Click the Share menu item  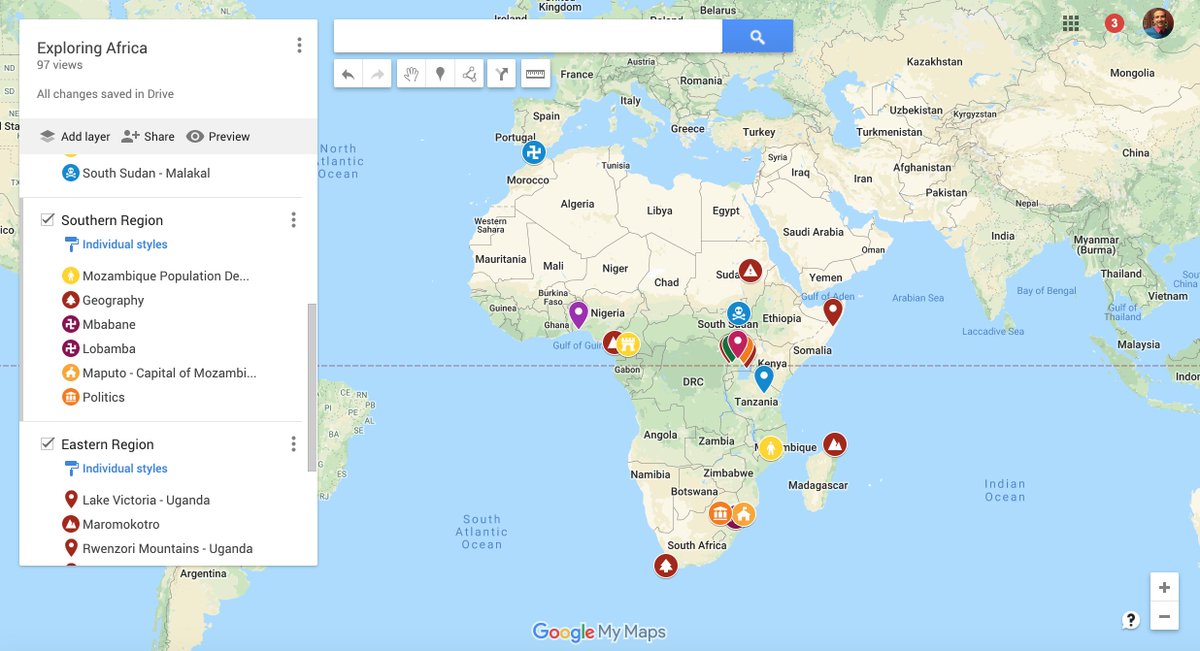point(147,136)
